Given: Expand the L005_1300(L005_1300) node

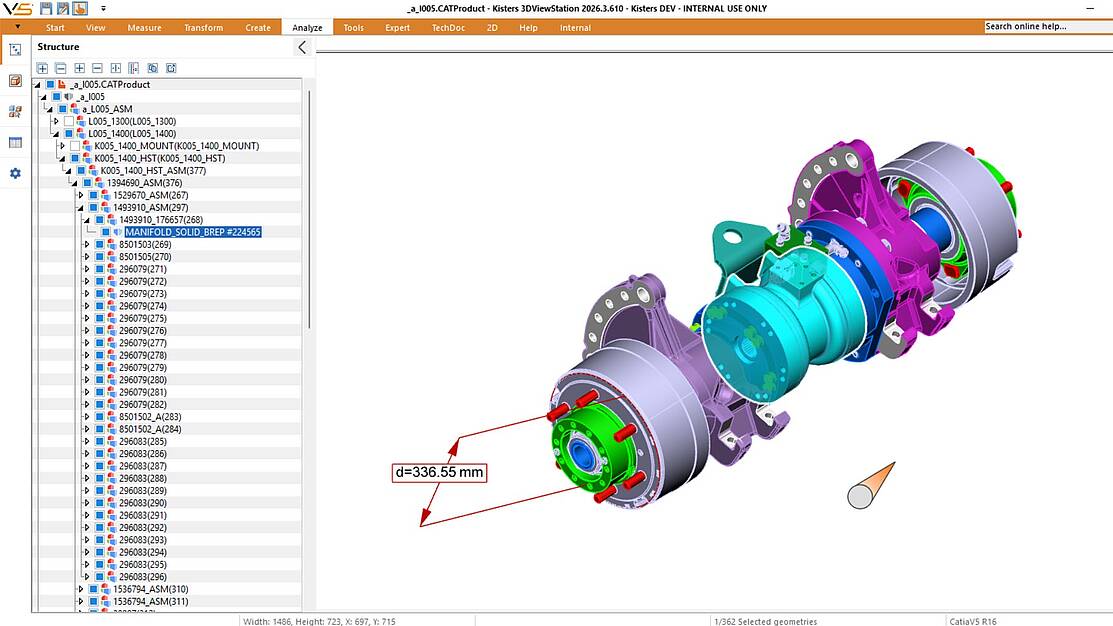Looking at the screenshot, I should click(57, 121).
